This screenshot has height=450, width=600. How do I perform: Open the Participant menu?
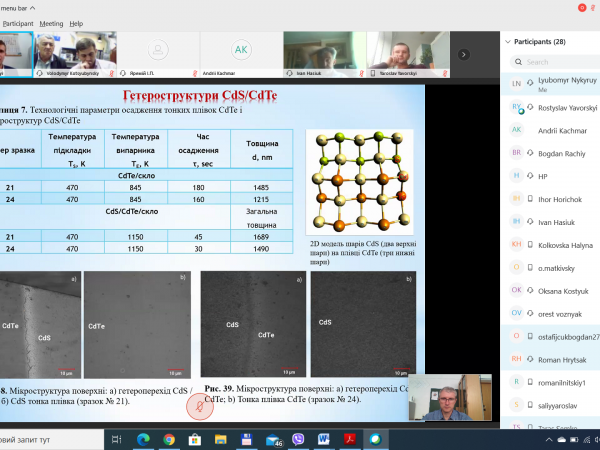click(x=17, y=23)
